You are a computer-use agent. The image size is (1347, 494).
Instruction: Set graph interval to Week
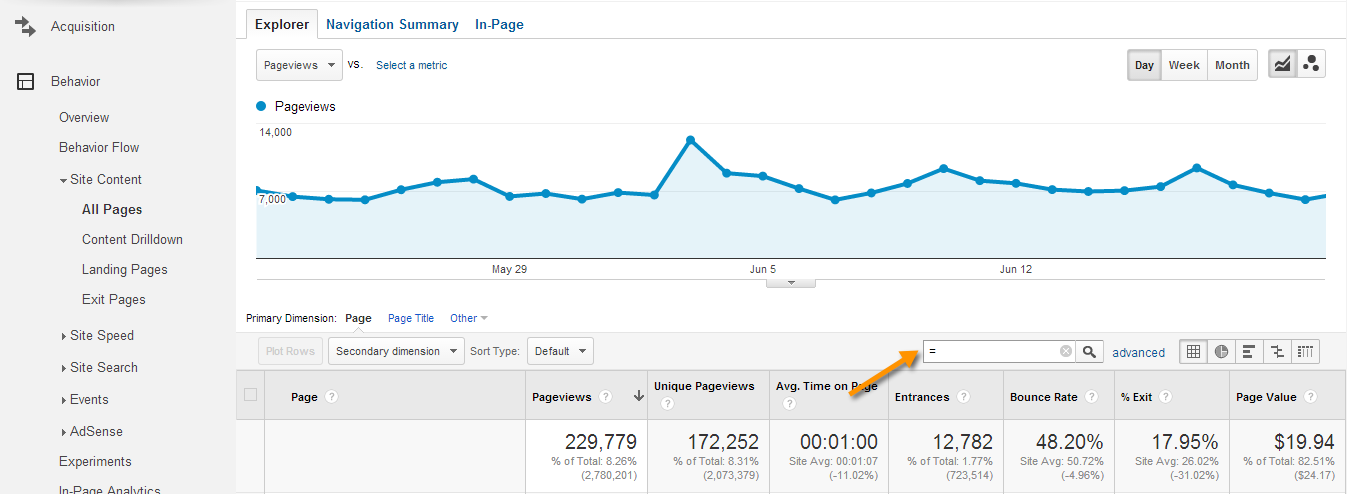(x=1184, y=65)
